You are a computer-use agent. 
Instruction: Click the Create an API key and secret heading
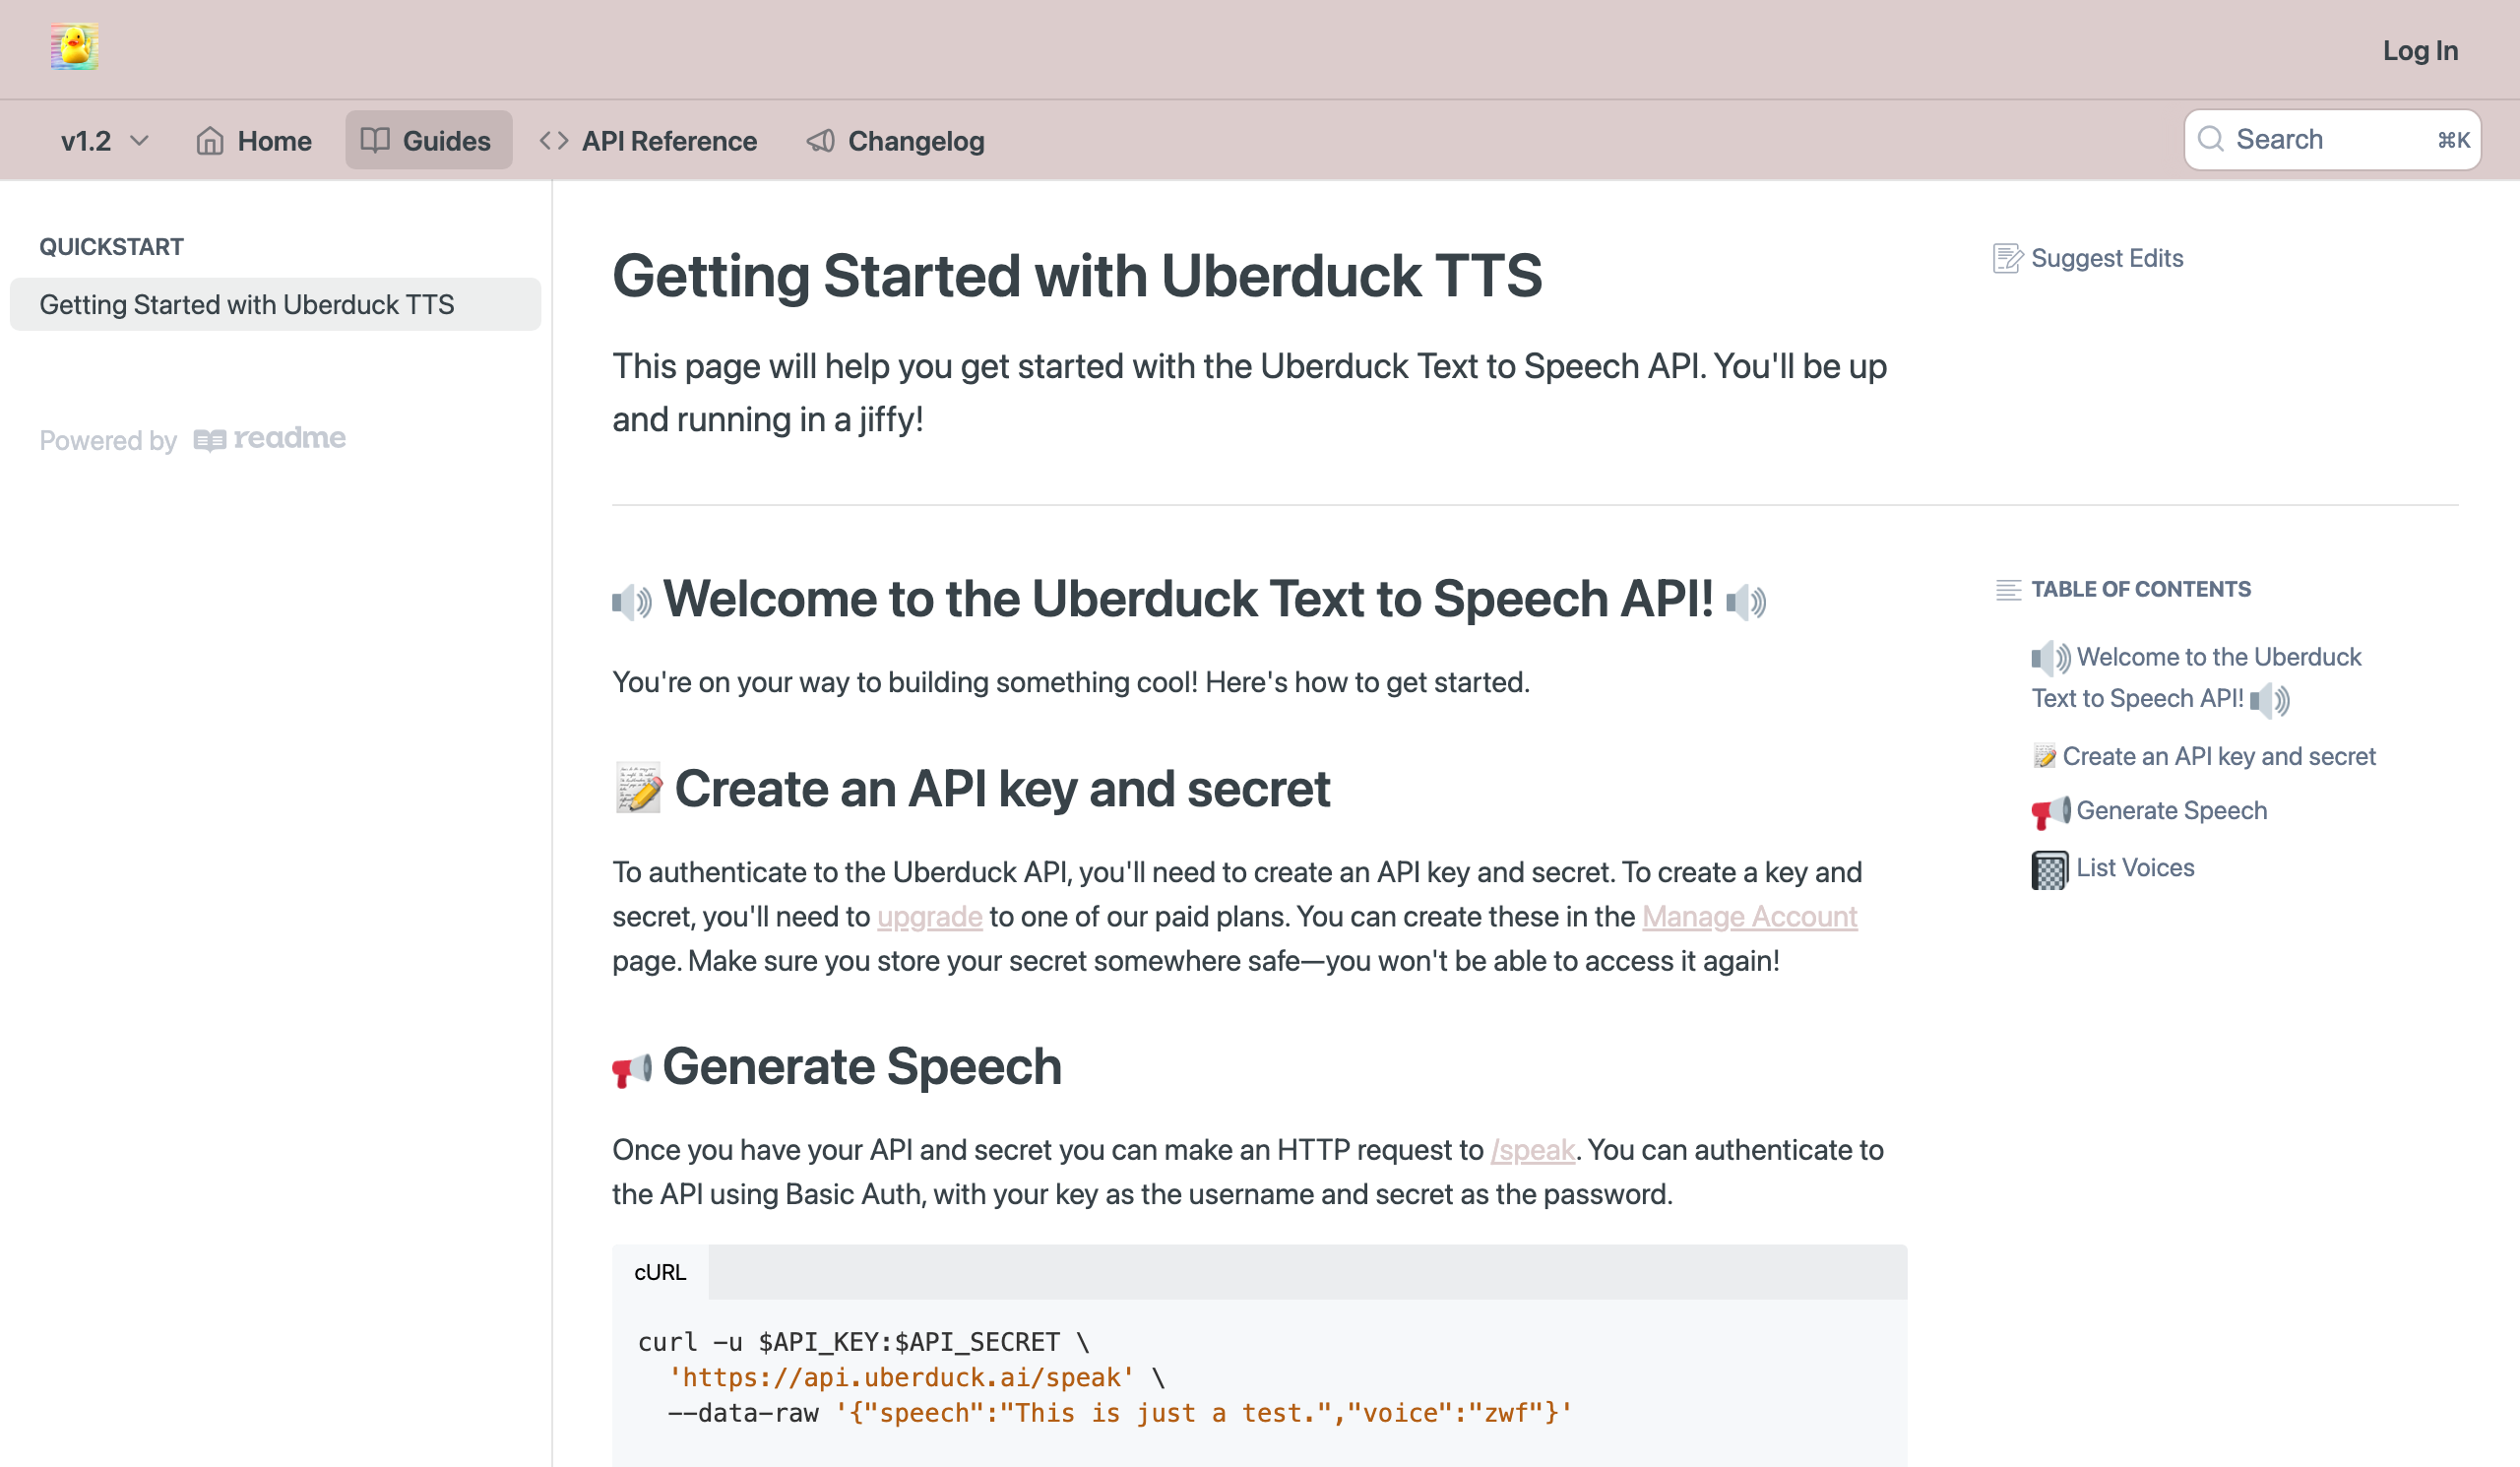(1002, 789)
